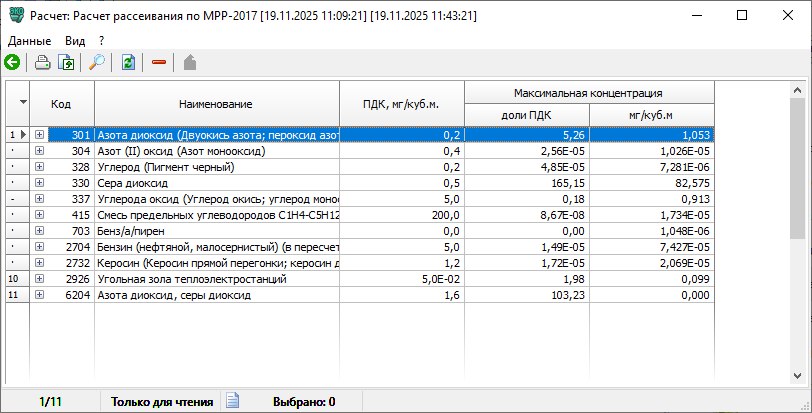The width and height of the screenshot is (812, 413).
Task: Open the Вид menu
Action: coord(75,40)
